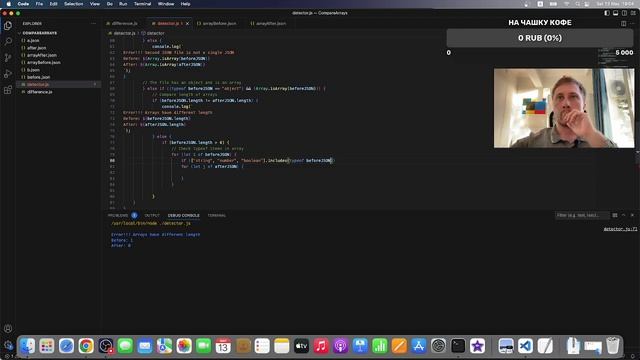Open Visual Studio Code from the Dock
The width and height of the screenshot is (640, 360).
pyautogui.click(x=525, y=346)
